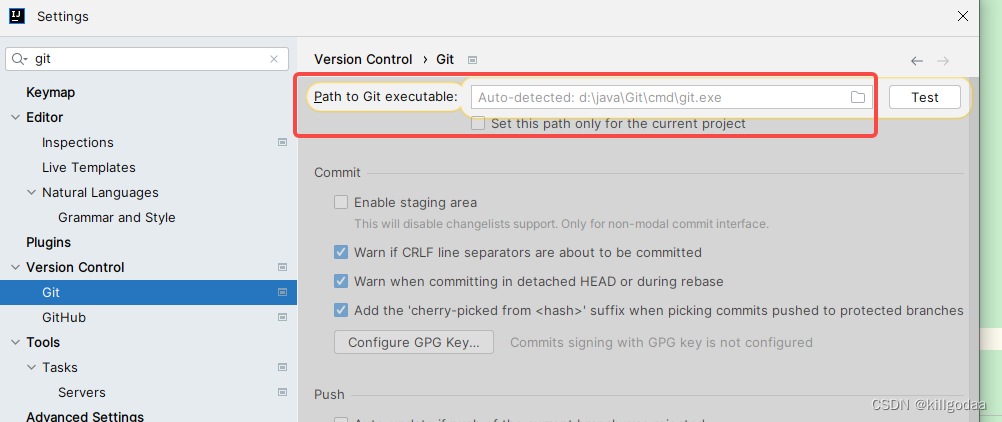Collapse the Natural Languages node
Image resolution: width=1002 pixels, height=422 pixels.
(31, 192)
